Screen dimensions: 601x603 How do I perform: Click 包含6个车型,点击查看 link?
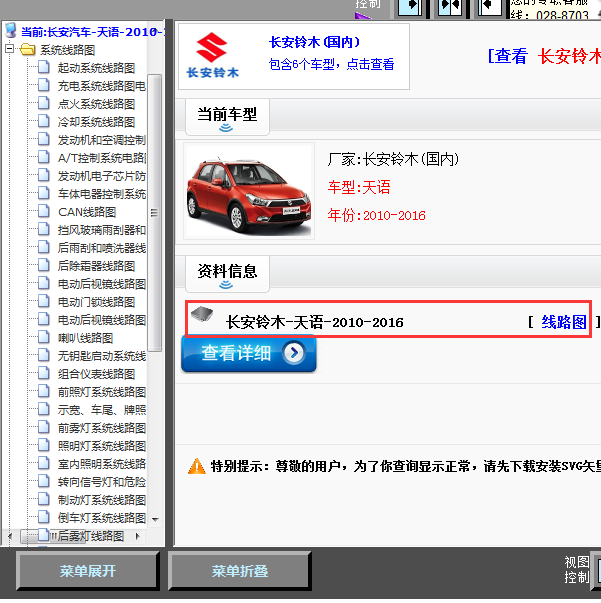click(x=331, y=64)
